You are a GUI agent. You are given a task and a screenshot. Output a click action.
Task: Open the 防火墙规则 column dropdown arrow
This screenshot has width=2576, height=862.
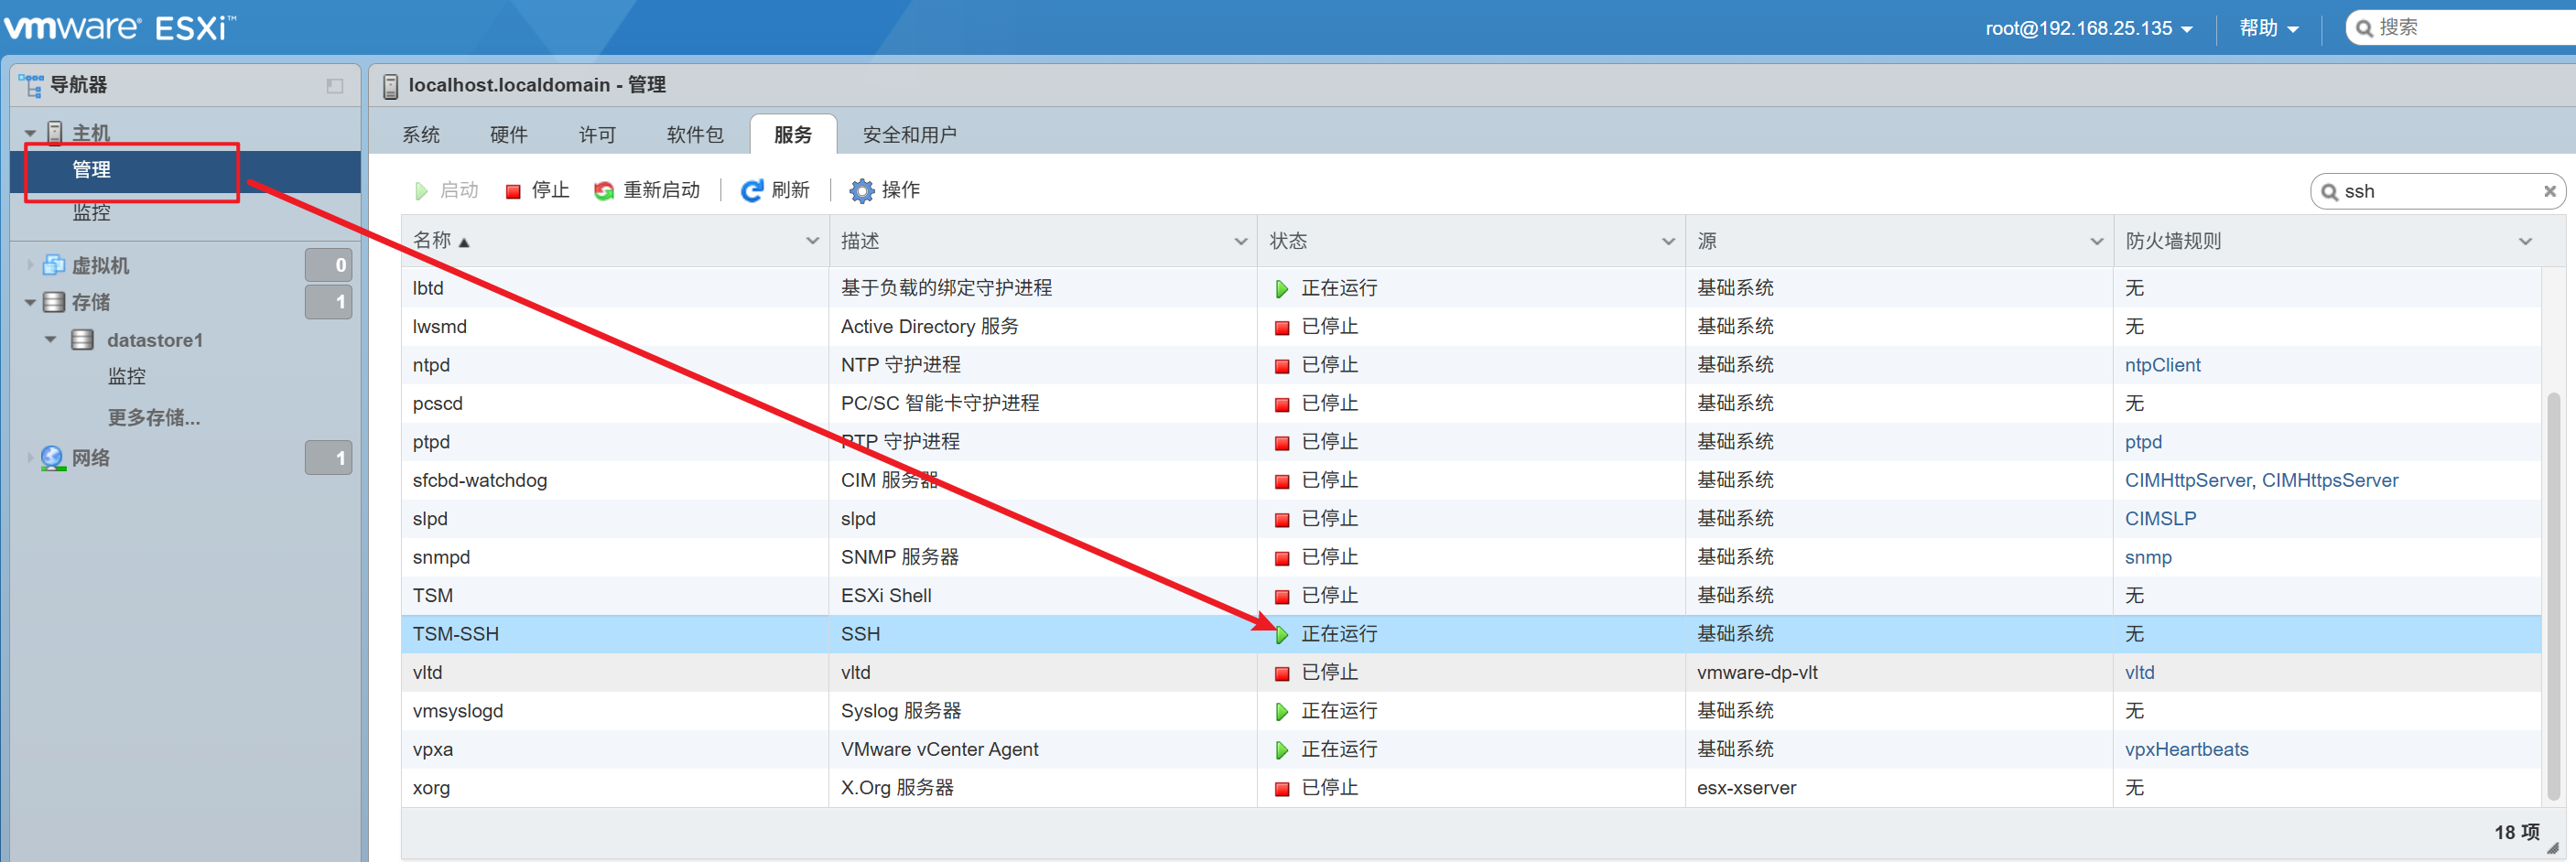point(2525,241)
